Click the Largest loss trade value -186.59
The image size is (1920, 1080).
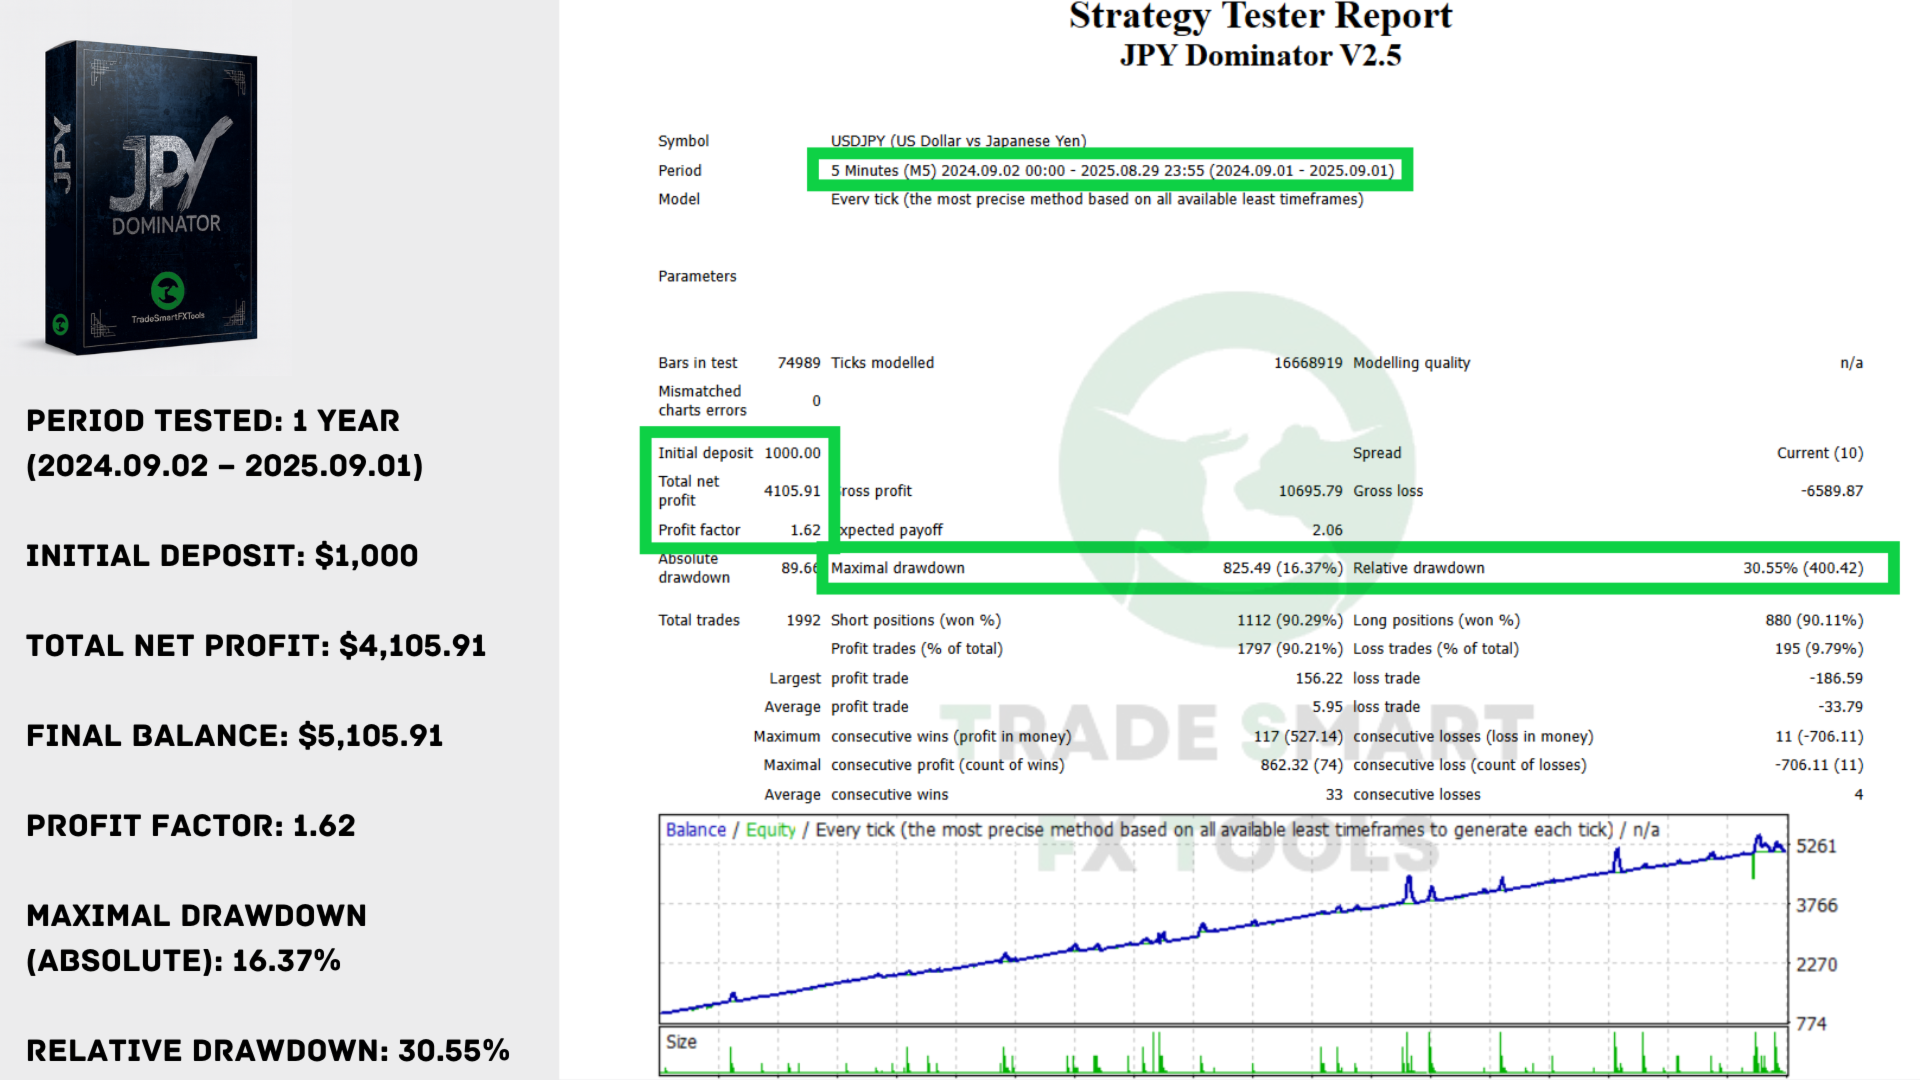click(x=1836, y=678)
